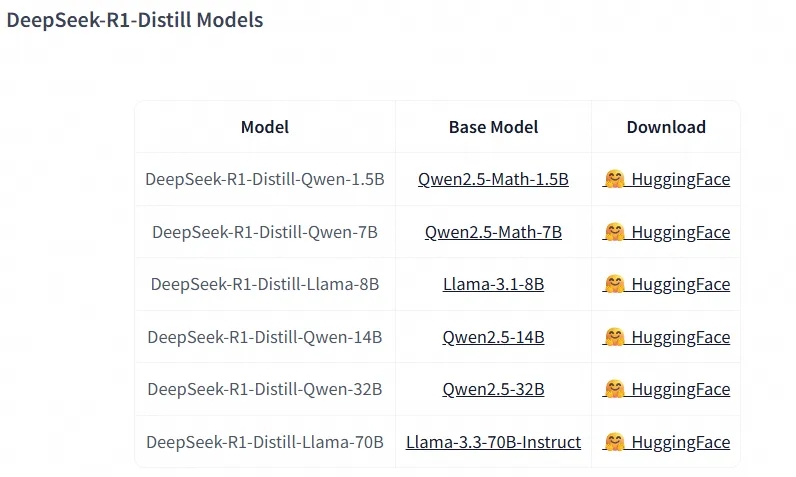Open the Qwen2.5-32B base model link
The image size is (796, 477).
(x=493, y=389)
